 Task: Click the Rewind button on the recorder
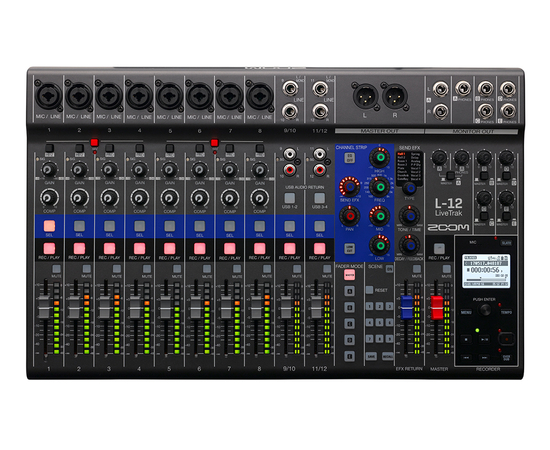tap(466, 357)
